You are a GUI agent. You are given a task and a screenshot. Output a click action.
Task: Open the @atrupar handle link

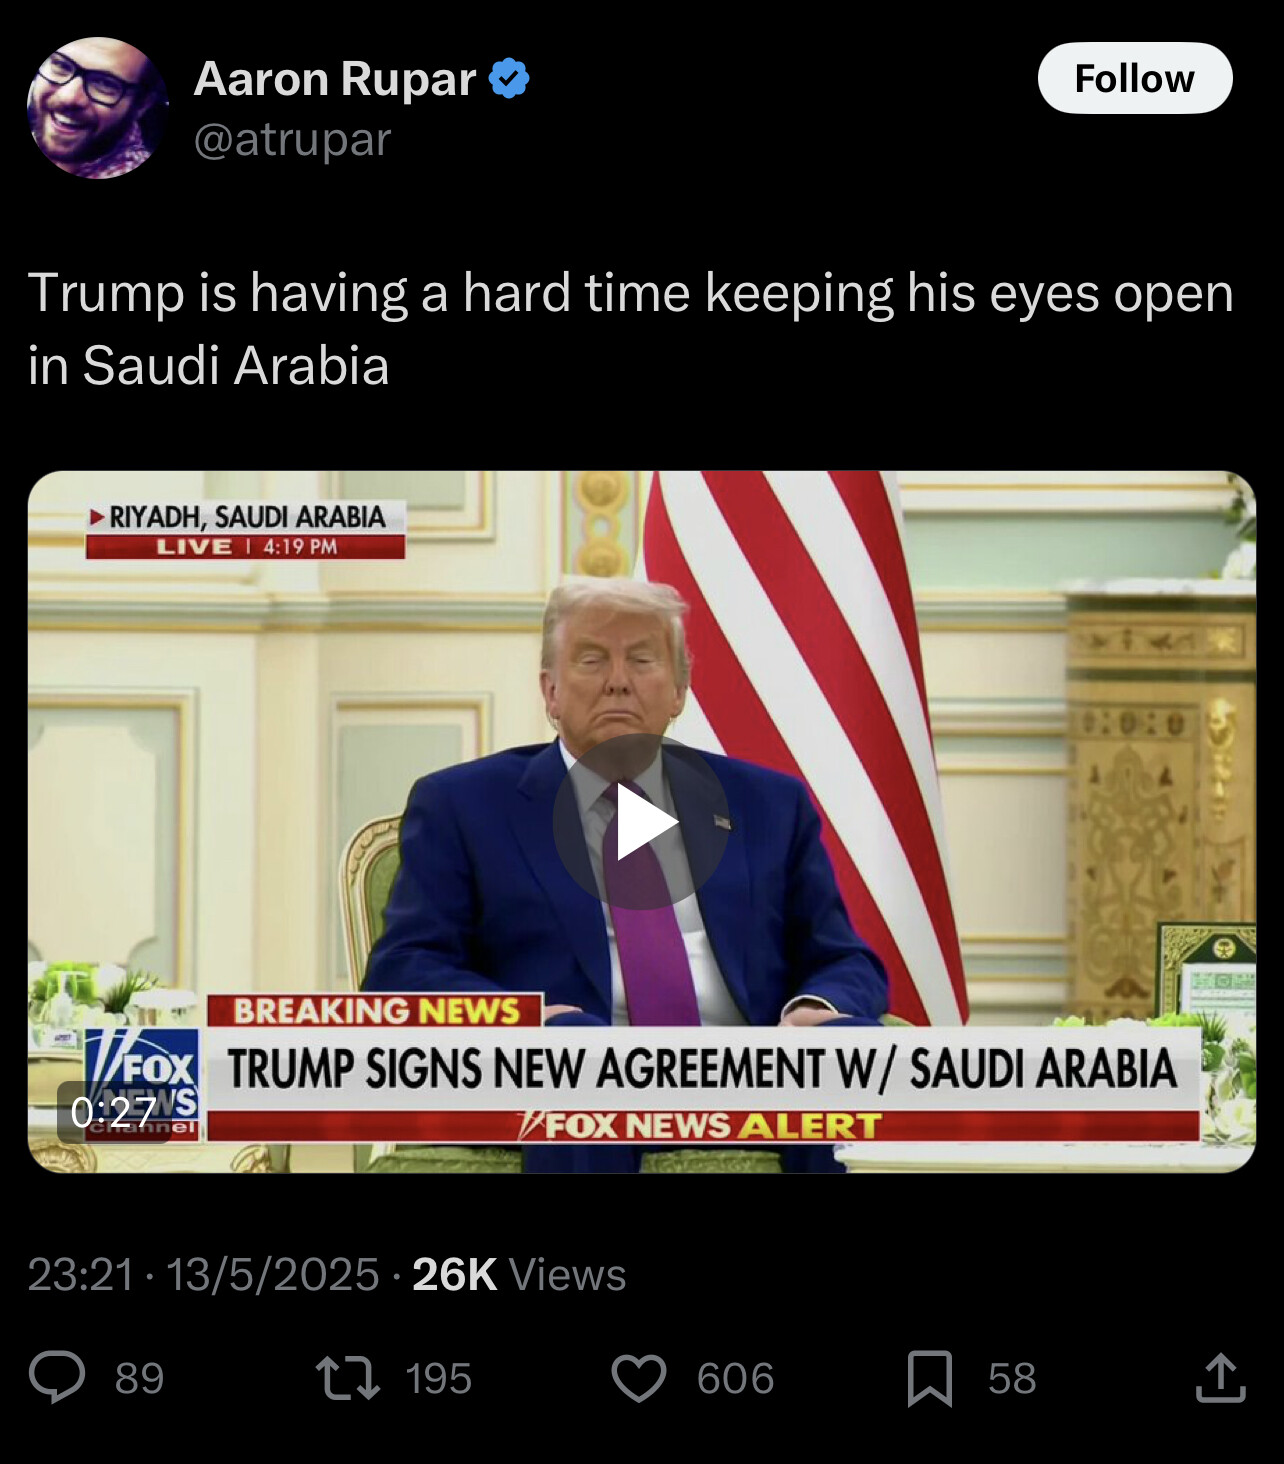[x=292, y=139]
